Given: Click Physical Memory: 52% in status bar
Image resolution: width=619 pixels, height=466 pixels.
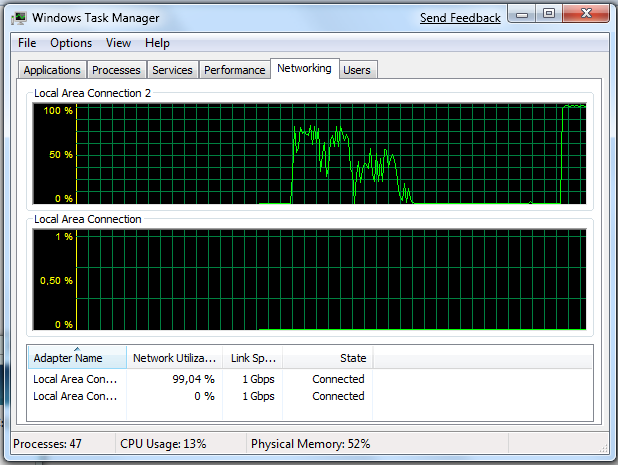Looking at the screenshot, I should coord(310,444).
